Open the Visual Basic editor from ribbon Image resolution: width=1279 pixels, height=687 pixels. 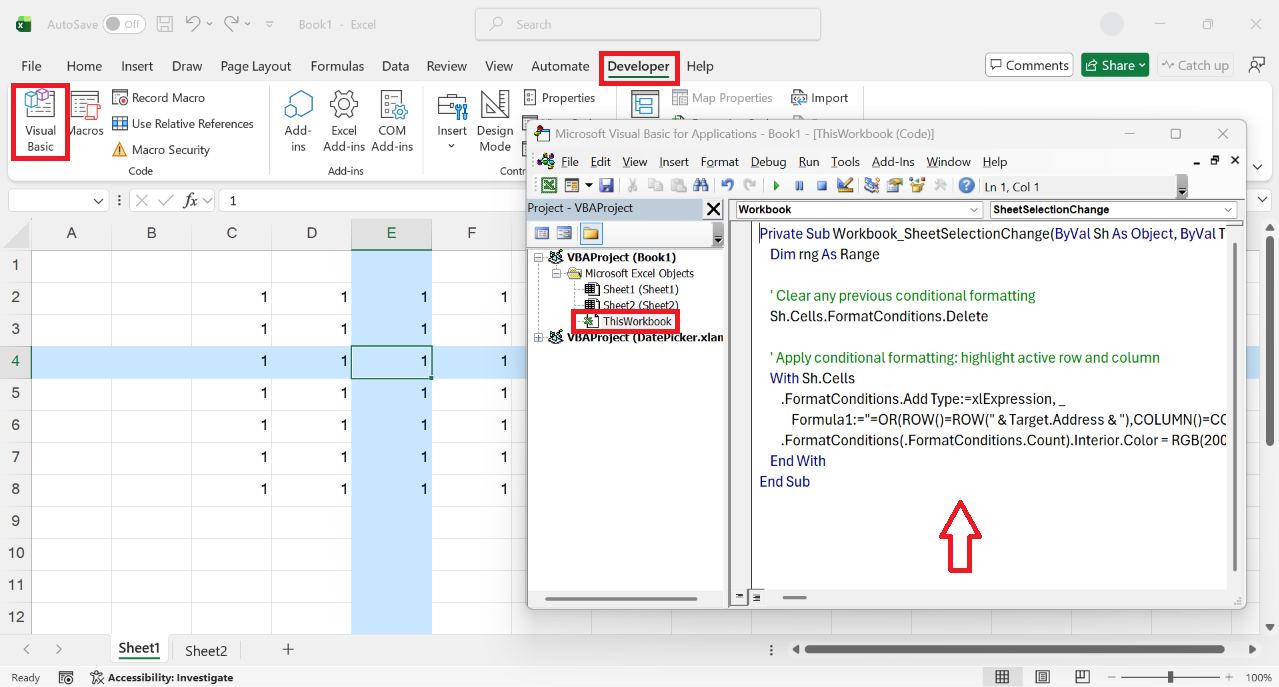(40, 120)
